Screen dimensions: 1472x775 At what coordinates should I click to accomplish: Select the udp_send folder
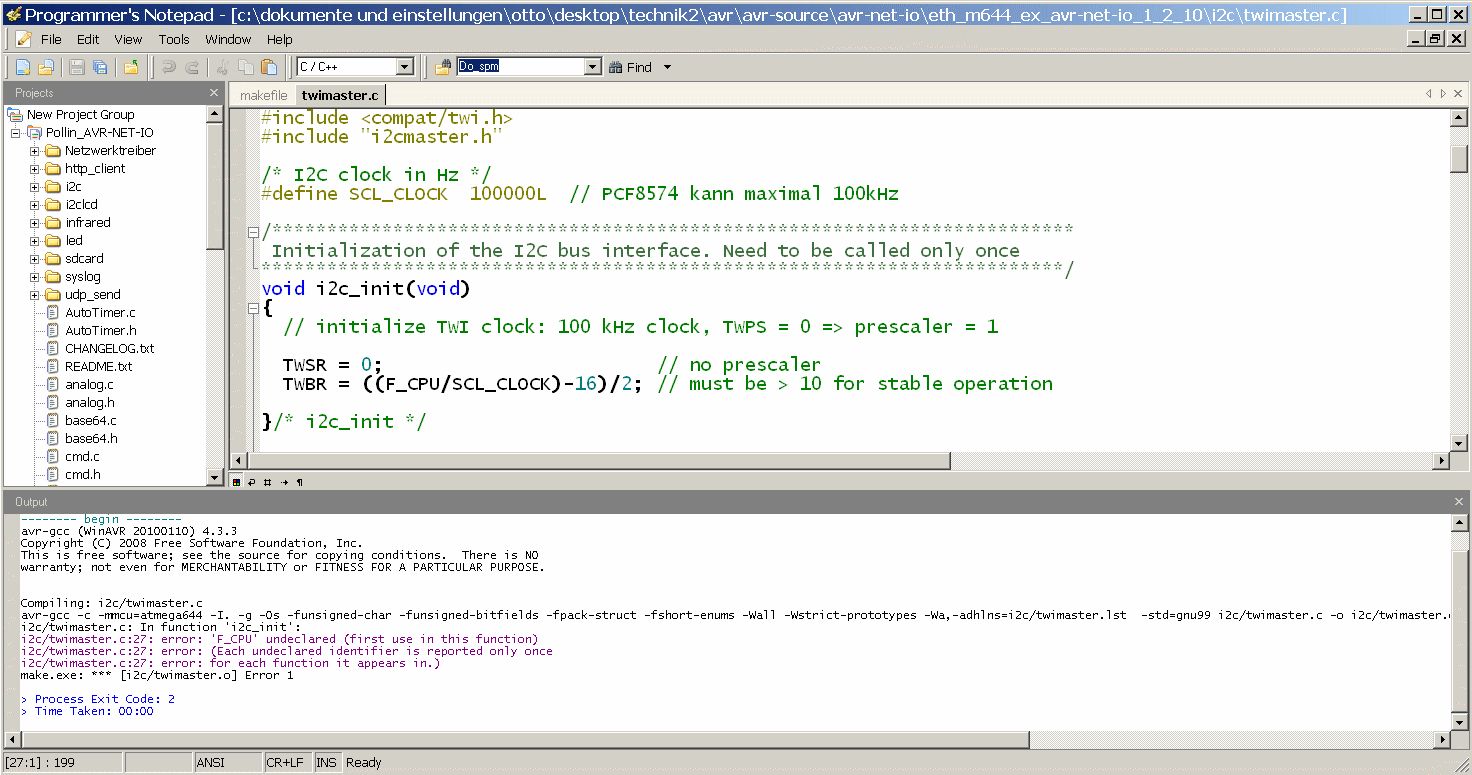point(92,295)
